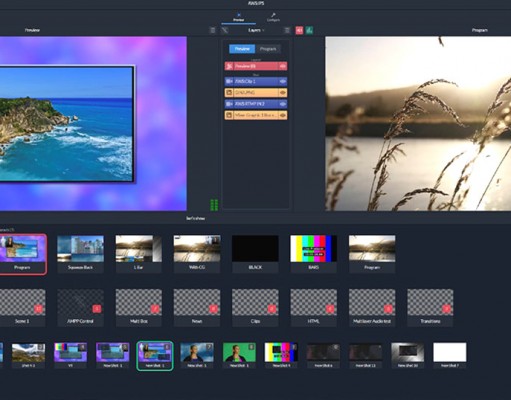
Task: Open the Configure tab with wrench icon
Action: coord(273,17)
